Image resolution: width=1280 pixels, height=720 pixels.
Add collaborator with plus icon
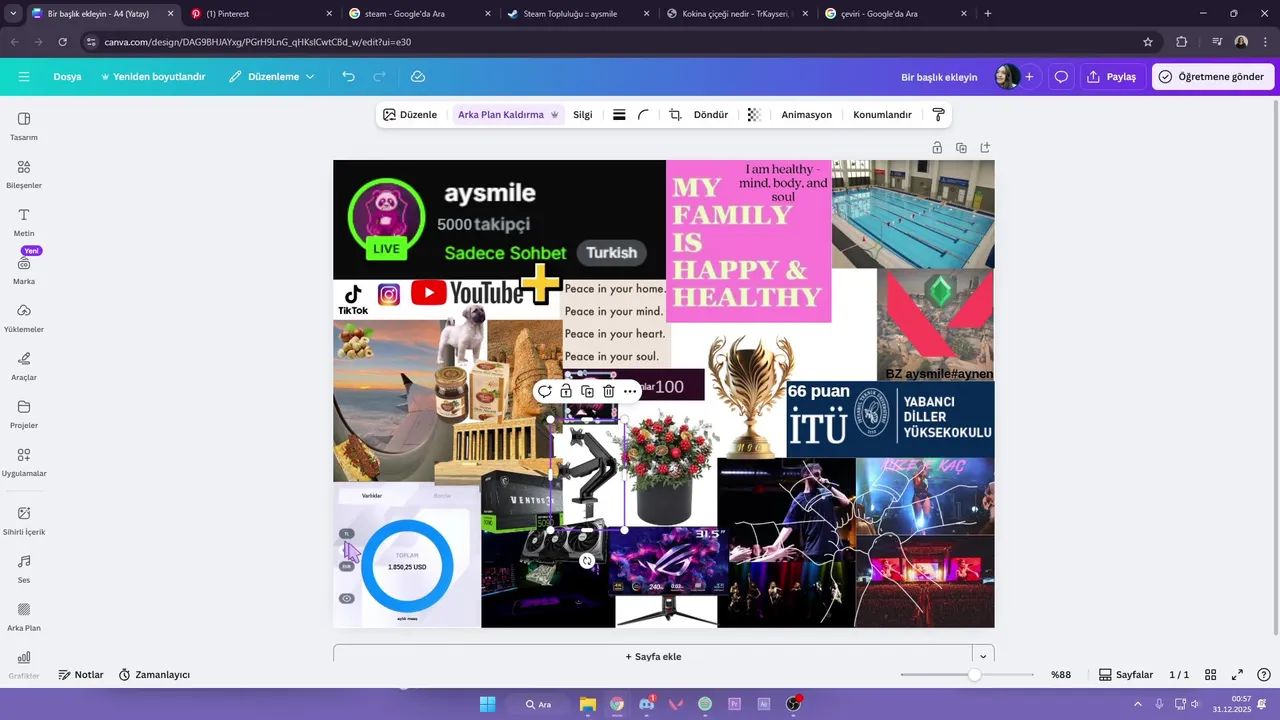[1029, 77]
